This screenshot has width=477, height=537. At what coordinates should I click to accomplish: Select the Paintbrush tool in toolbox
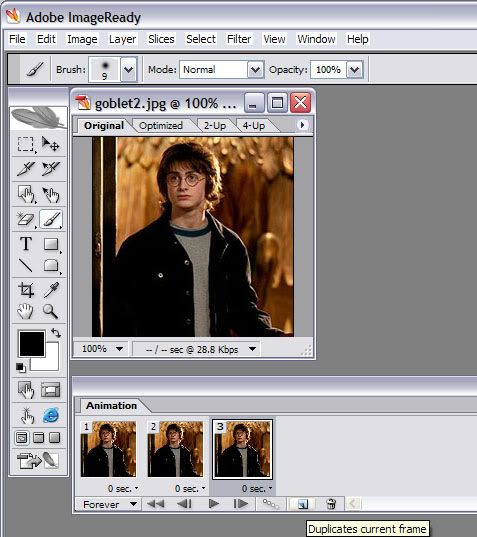(51, 219)
